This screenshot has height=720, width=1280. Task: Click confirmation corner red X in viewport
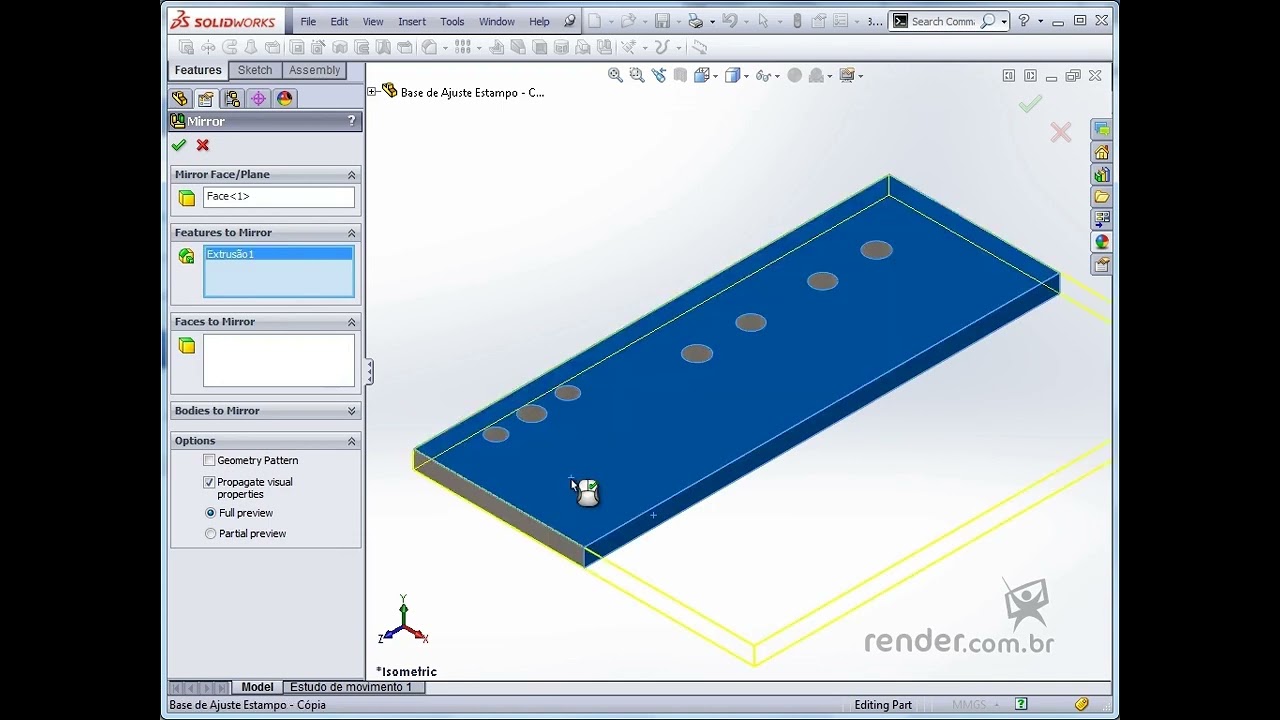[1061, 132]
